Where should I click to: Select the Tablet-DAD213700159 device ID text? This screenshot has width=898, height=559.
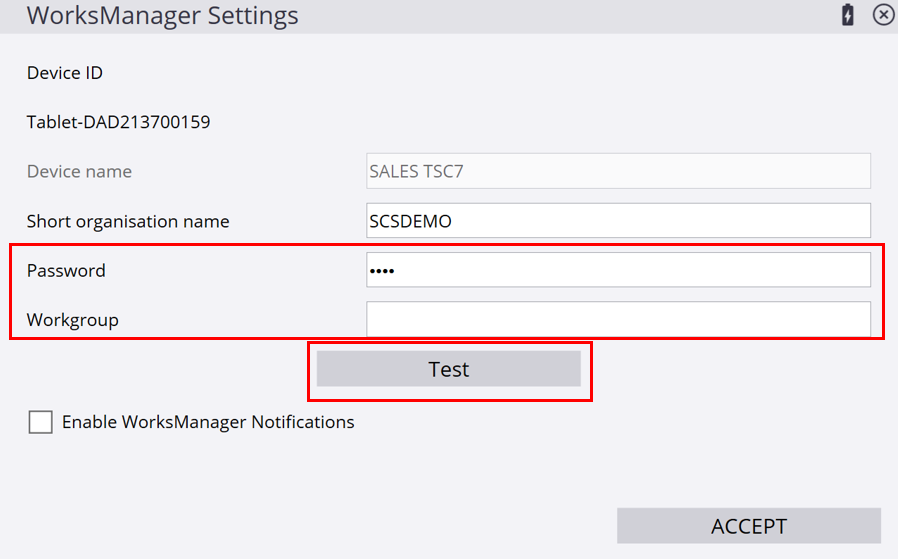[x=119, y=122]
